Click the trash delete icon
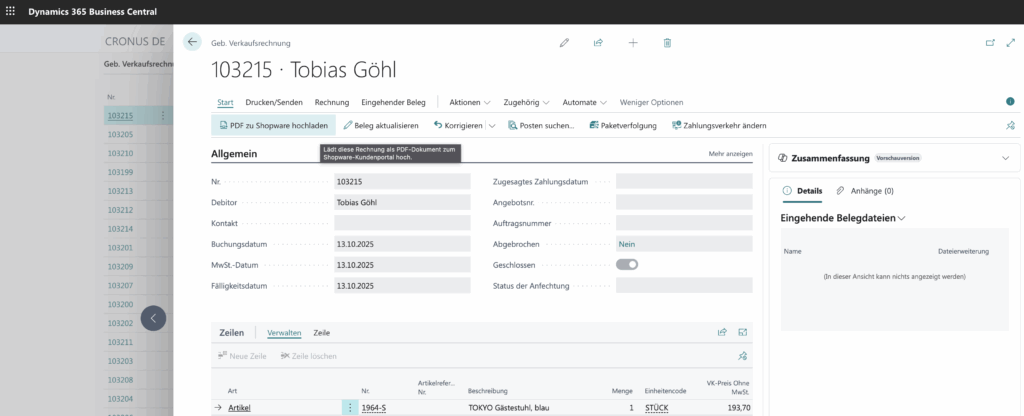 pos(667,43)
